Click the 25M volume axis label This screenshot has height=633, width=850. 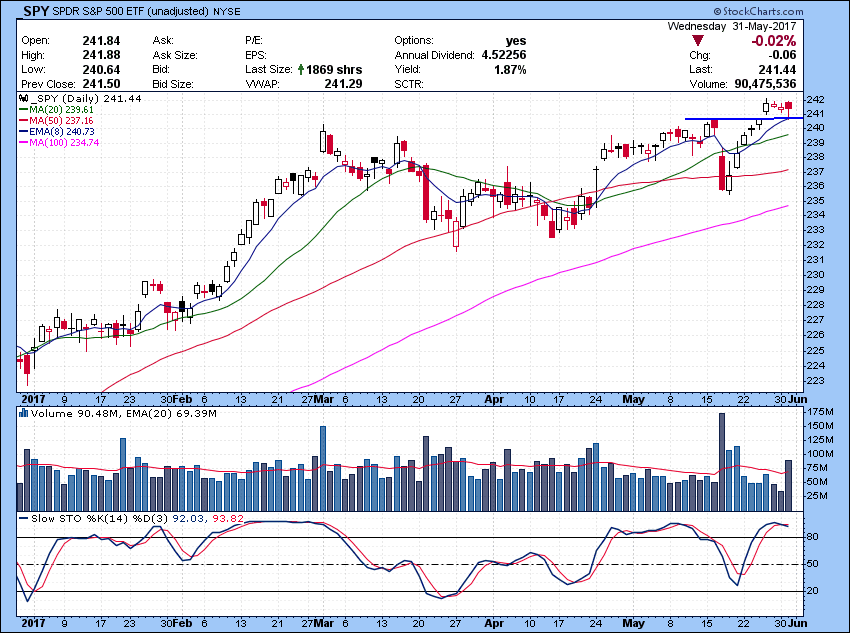click(817, 496)
